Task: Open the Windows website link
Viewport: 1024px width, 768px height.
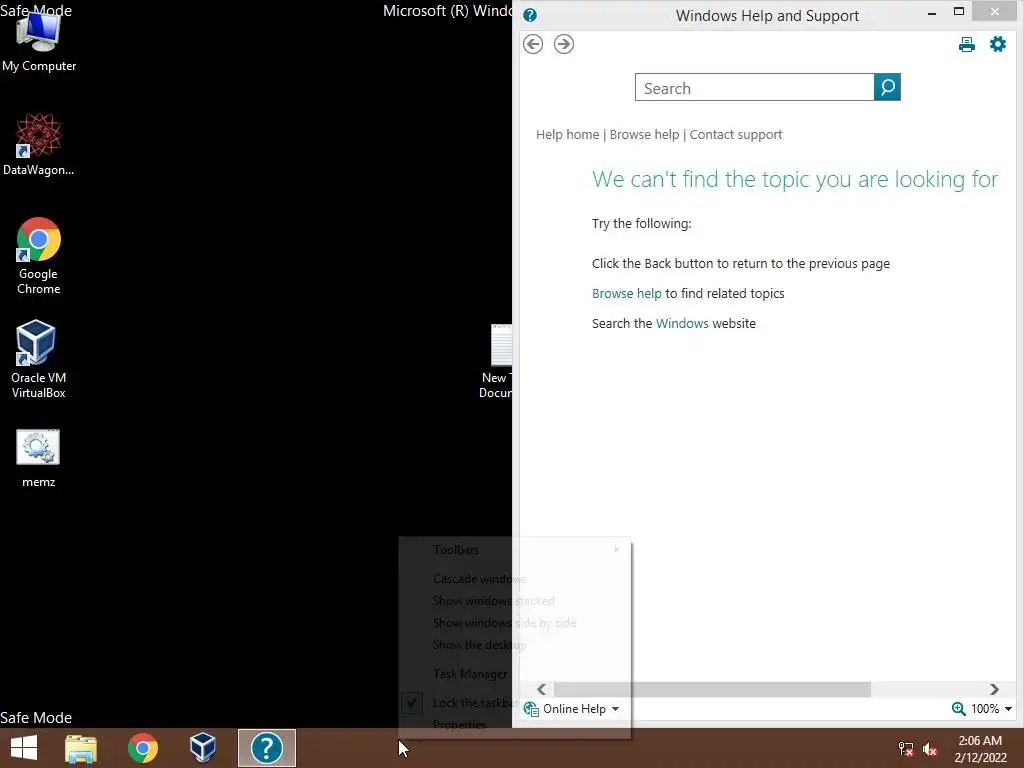Action: tap(682, 323)
